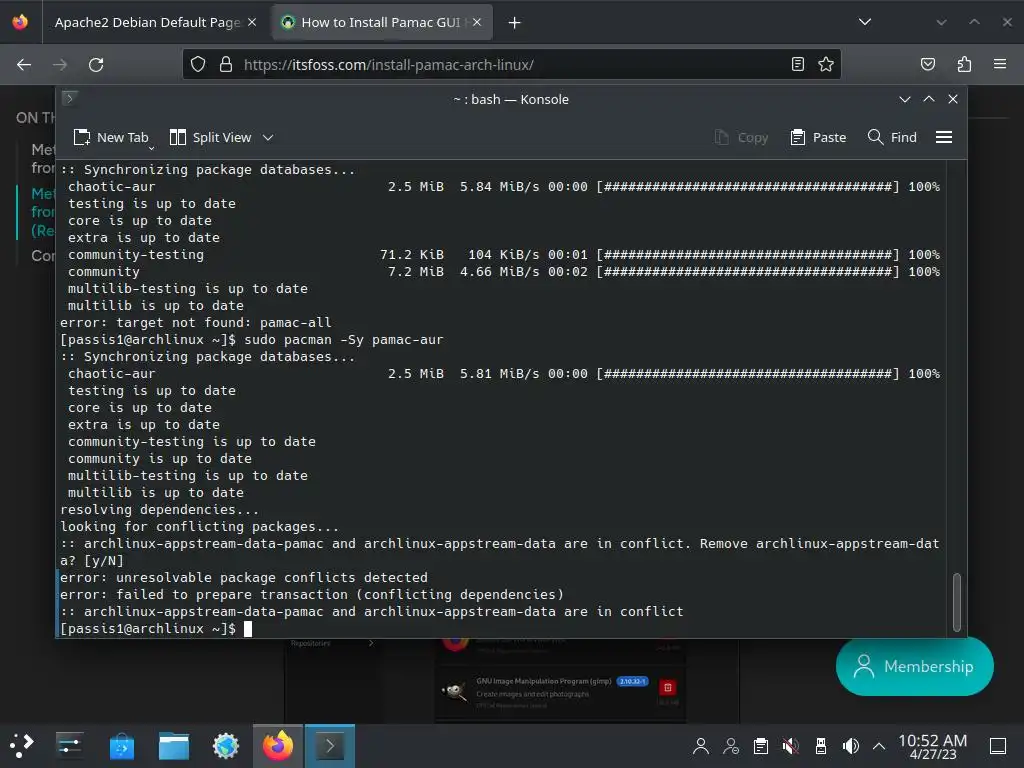Open System Settings from taskbar

(69, 745)
